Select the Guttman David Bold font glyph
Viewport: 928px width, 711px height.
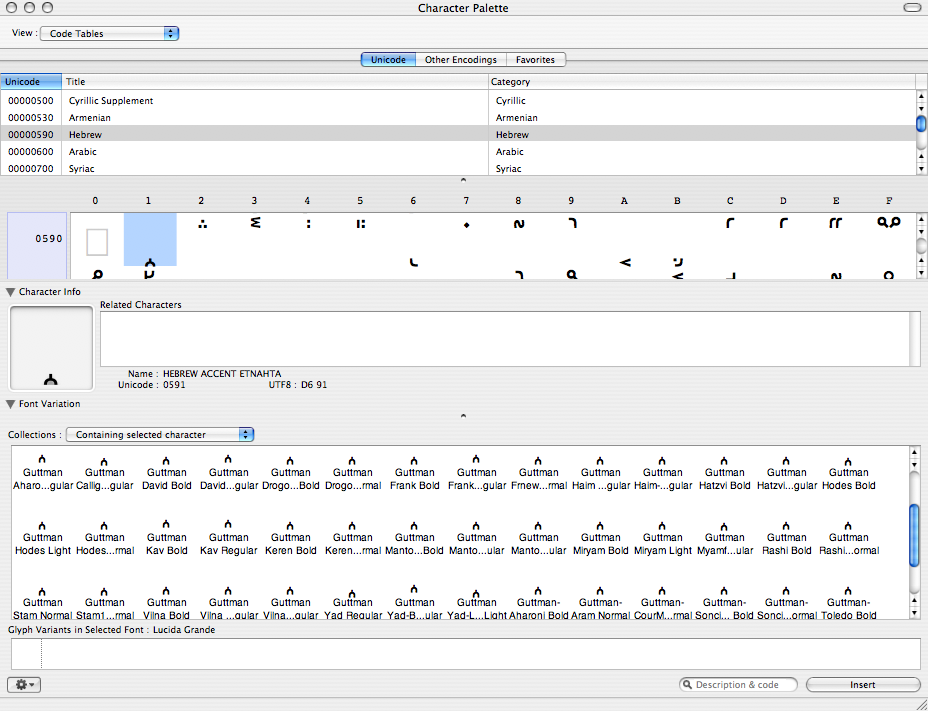(167, 473)
